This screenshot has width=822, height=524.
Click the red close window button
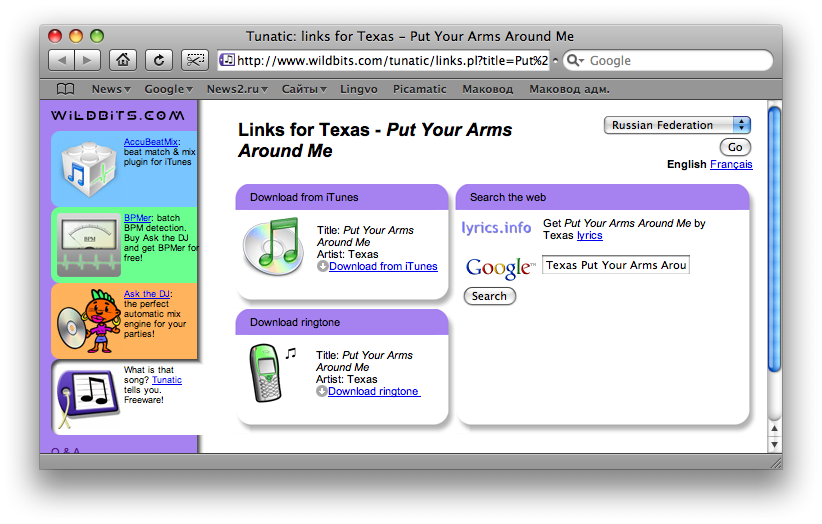(x=55, y=36)
